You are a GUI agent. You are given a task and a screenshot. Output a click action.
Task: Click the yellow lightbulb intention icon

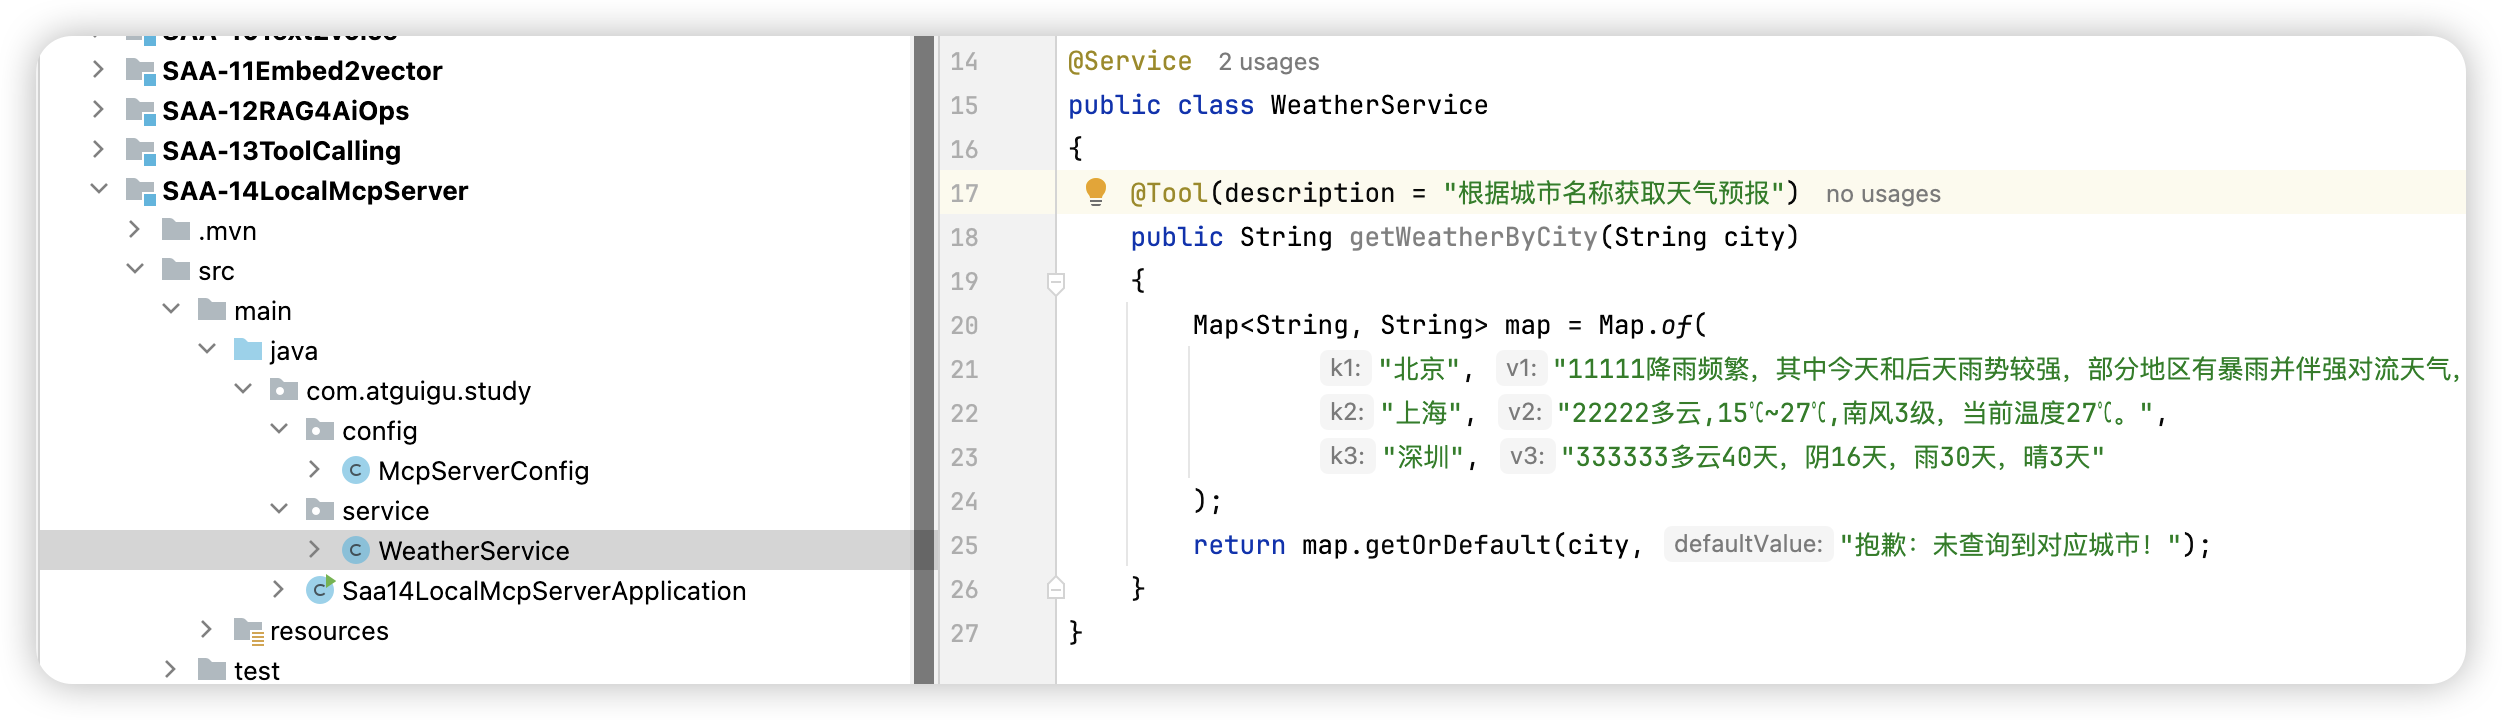coord(1095,191)
